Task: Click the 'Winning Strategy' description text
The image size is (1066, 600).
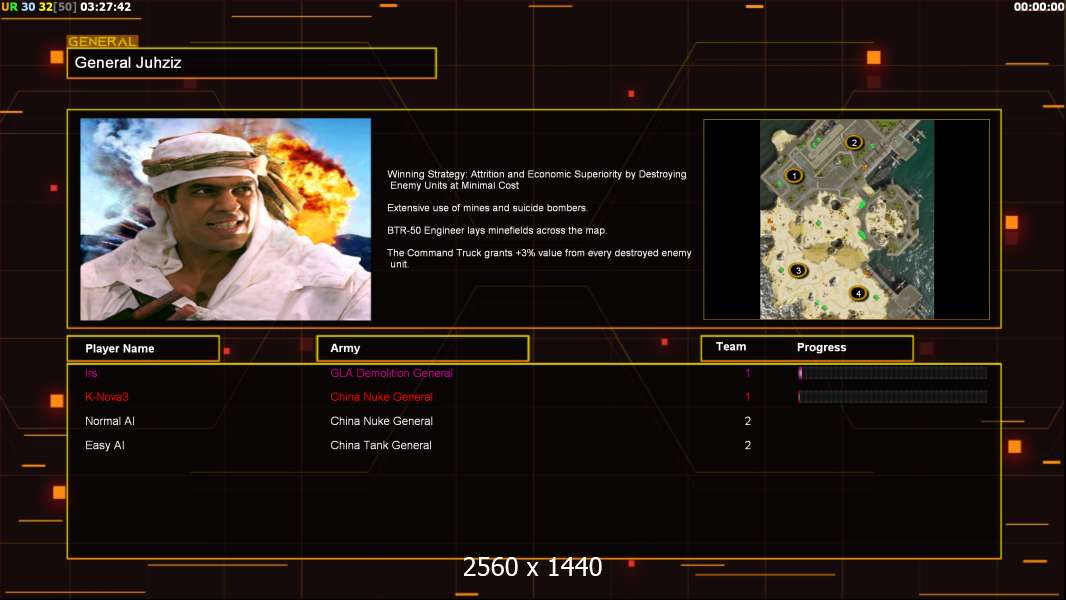Action: tap(536, 179)
